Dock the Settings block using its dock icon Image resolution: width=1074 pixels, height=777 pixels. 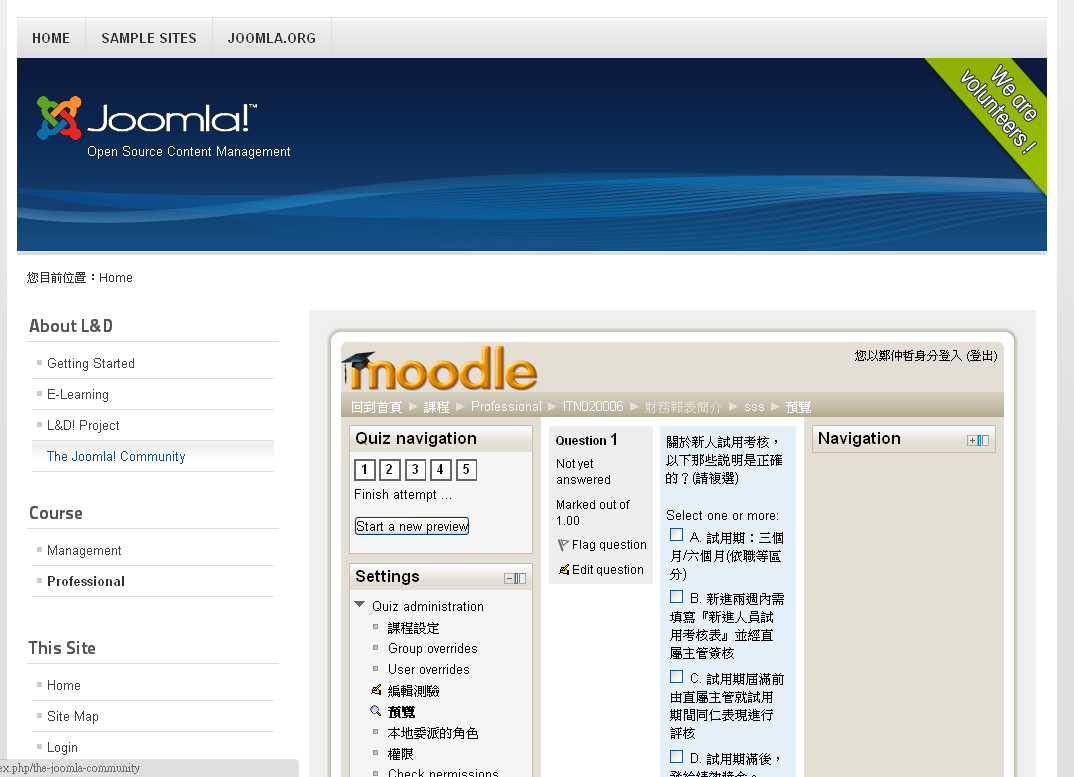(520, 578)
